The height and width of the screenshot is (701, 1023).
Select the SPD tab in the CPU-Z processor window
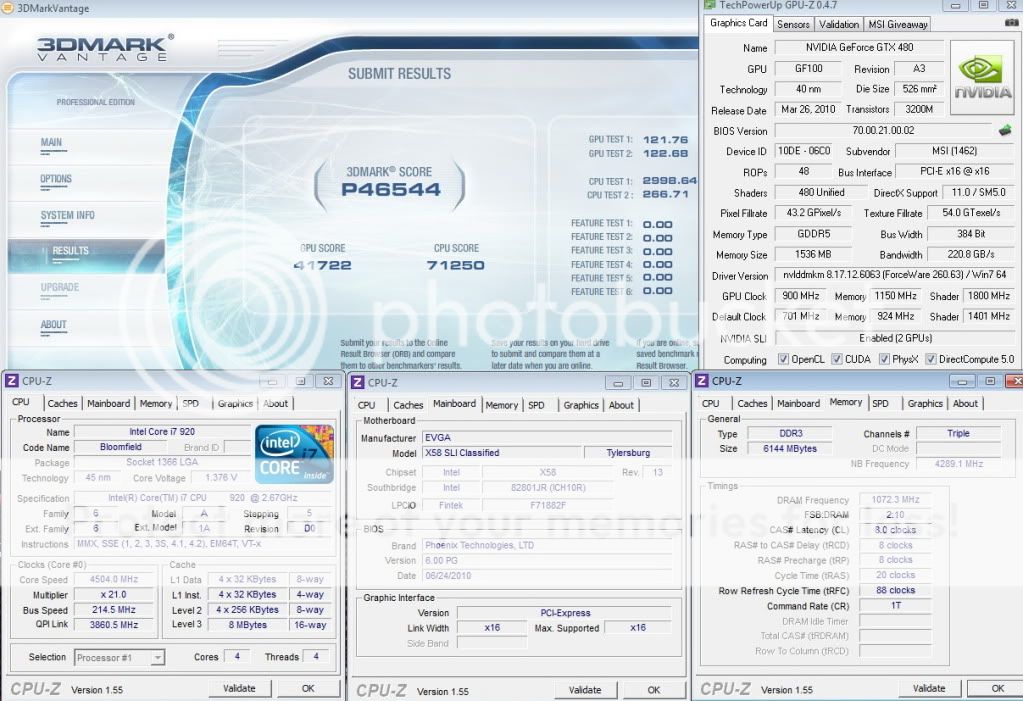coord(191,403)
